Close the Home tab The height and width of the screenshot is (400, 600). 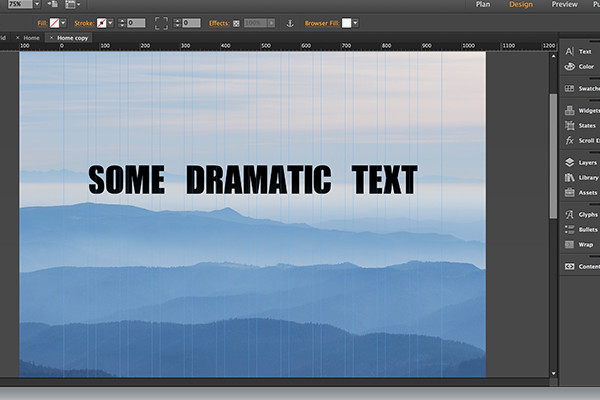click(18, 38)
